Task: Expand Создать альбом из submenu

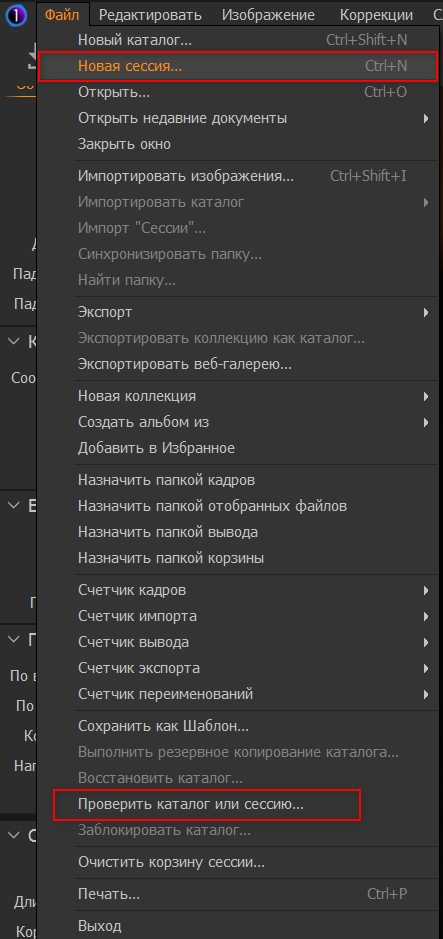Action: coord(237,422)
